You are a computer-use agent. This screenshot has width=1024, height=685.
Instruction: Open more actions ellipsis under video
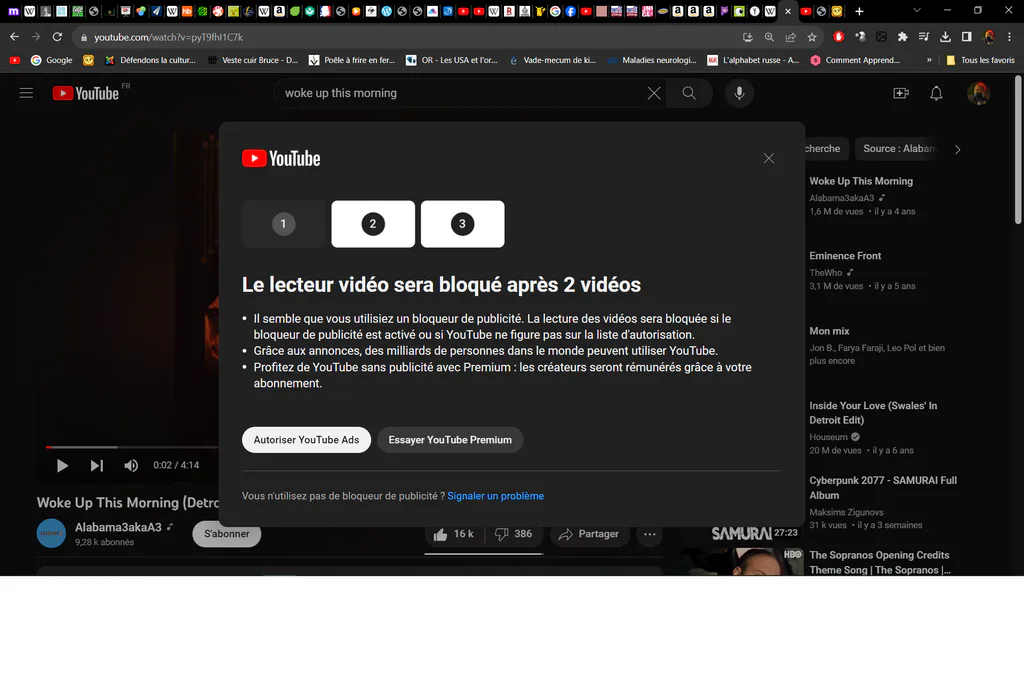point(650,534)
